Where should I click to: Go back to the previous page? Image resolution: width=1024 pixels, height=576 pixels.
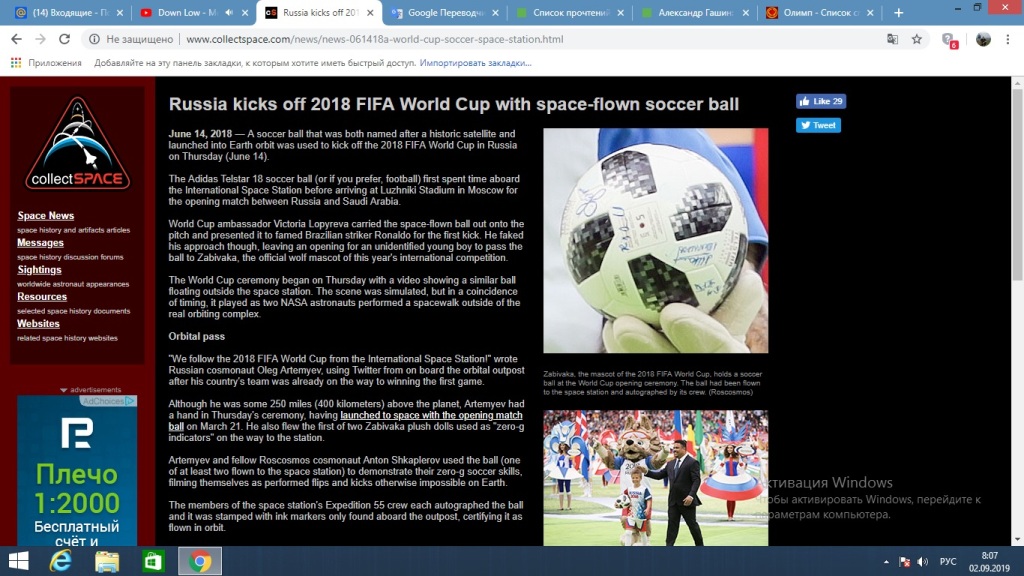point(16,39)
